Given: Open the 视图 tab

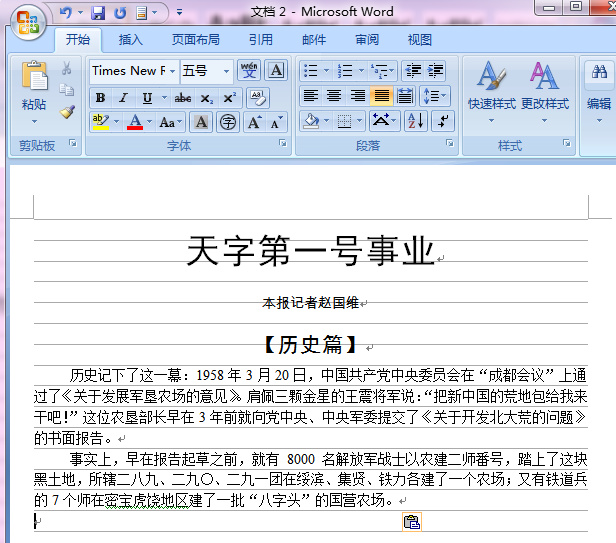Looking at the screenshot, I should (x=420, y=40).
